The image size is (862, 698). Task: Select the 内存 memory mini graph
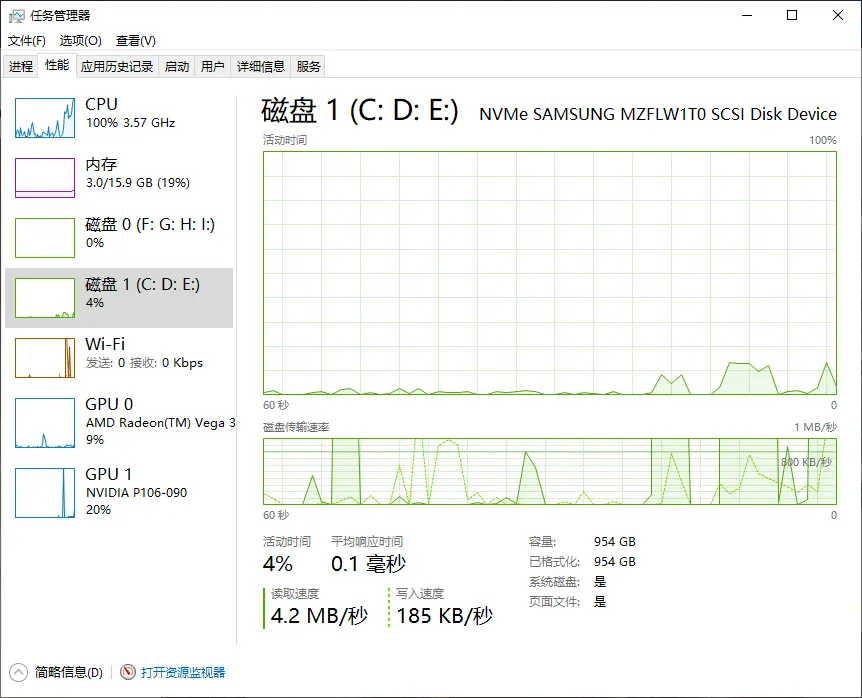click(x=45, y=178)
